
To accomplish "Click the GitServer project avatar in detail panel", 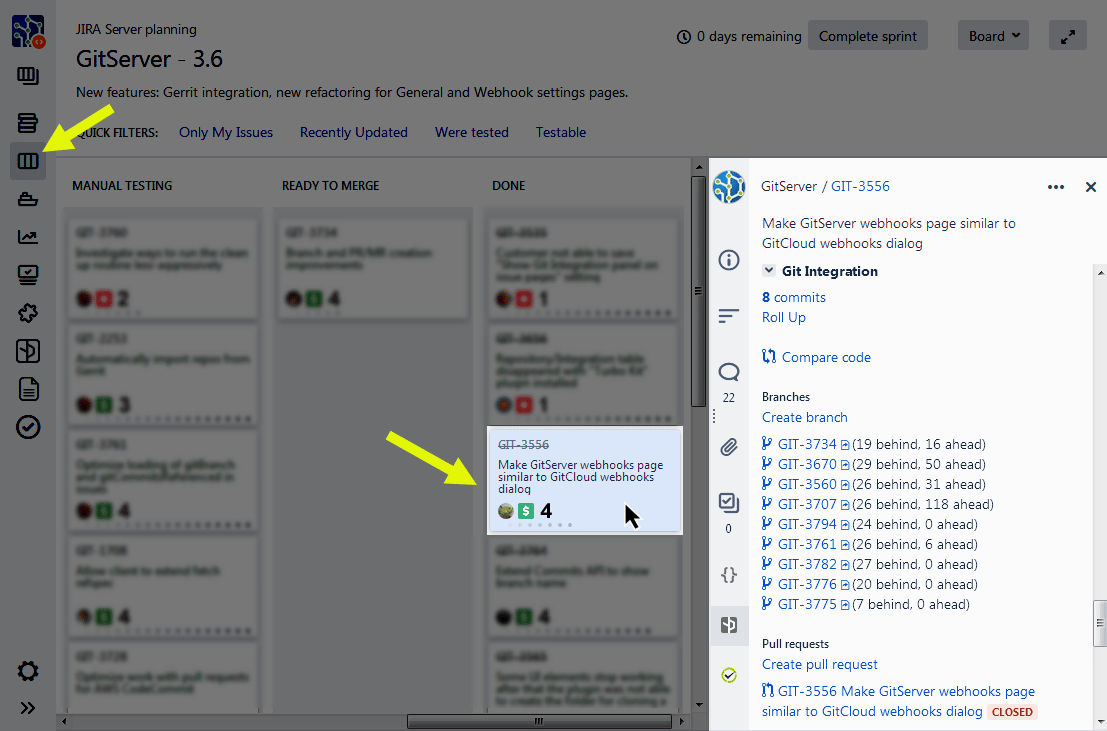I will click(729, 187).
